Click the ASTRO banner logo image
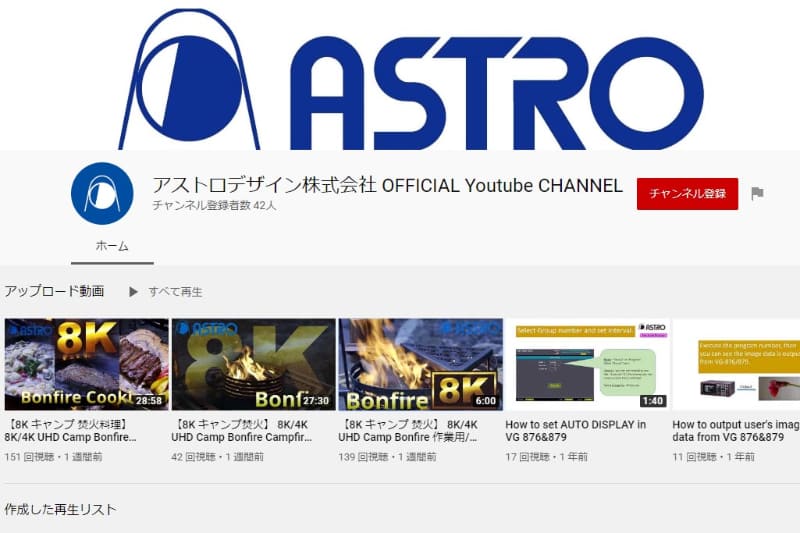The height and width of the screenshot is (533, 800). 411,79
